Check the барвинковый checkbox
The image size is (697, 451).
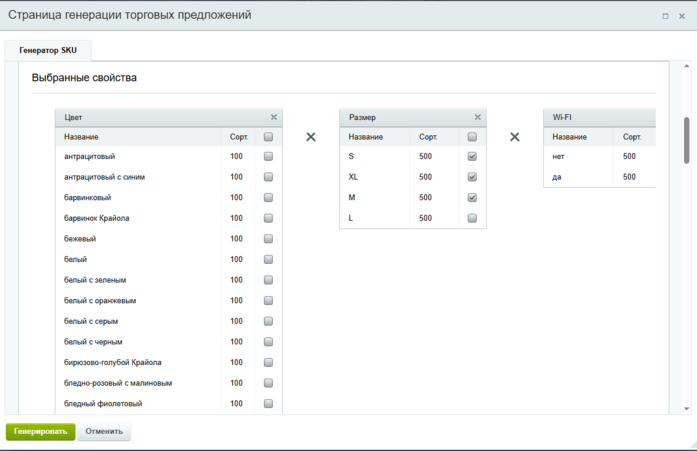[x=268, y=197]
